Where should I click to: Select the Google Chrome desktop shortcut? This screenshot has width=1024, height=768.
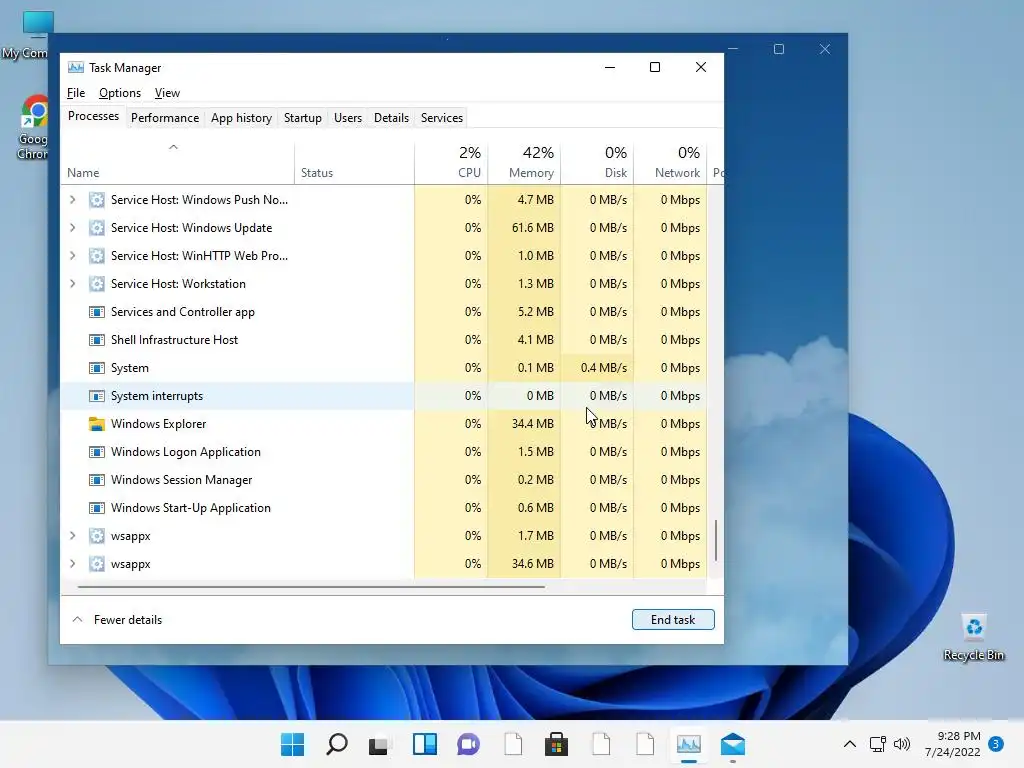[34, 127]
